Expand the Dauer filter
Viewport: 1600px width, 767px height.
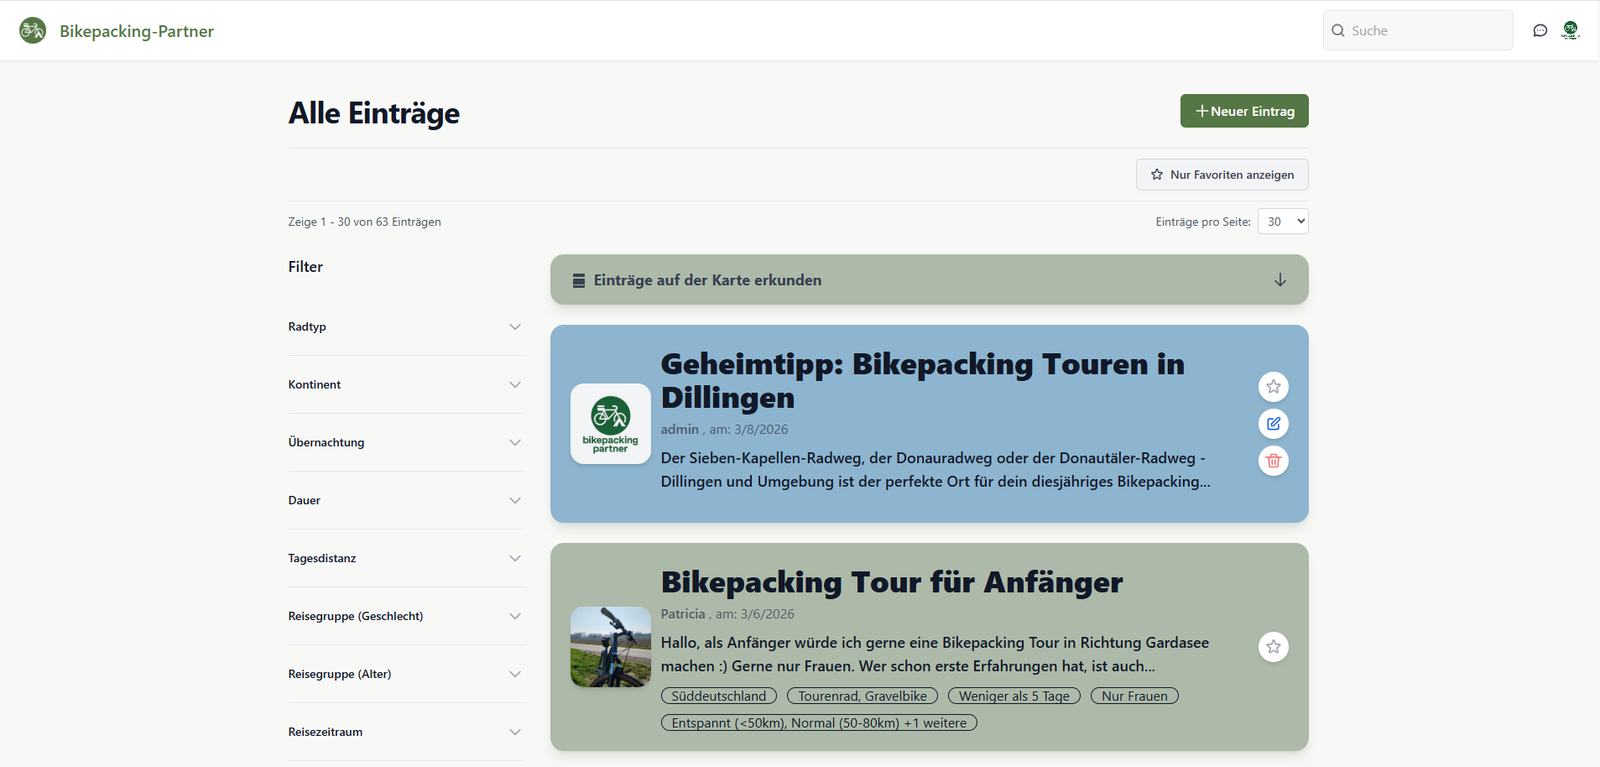405,501
